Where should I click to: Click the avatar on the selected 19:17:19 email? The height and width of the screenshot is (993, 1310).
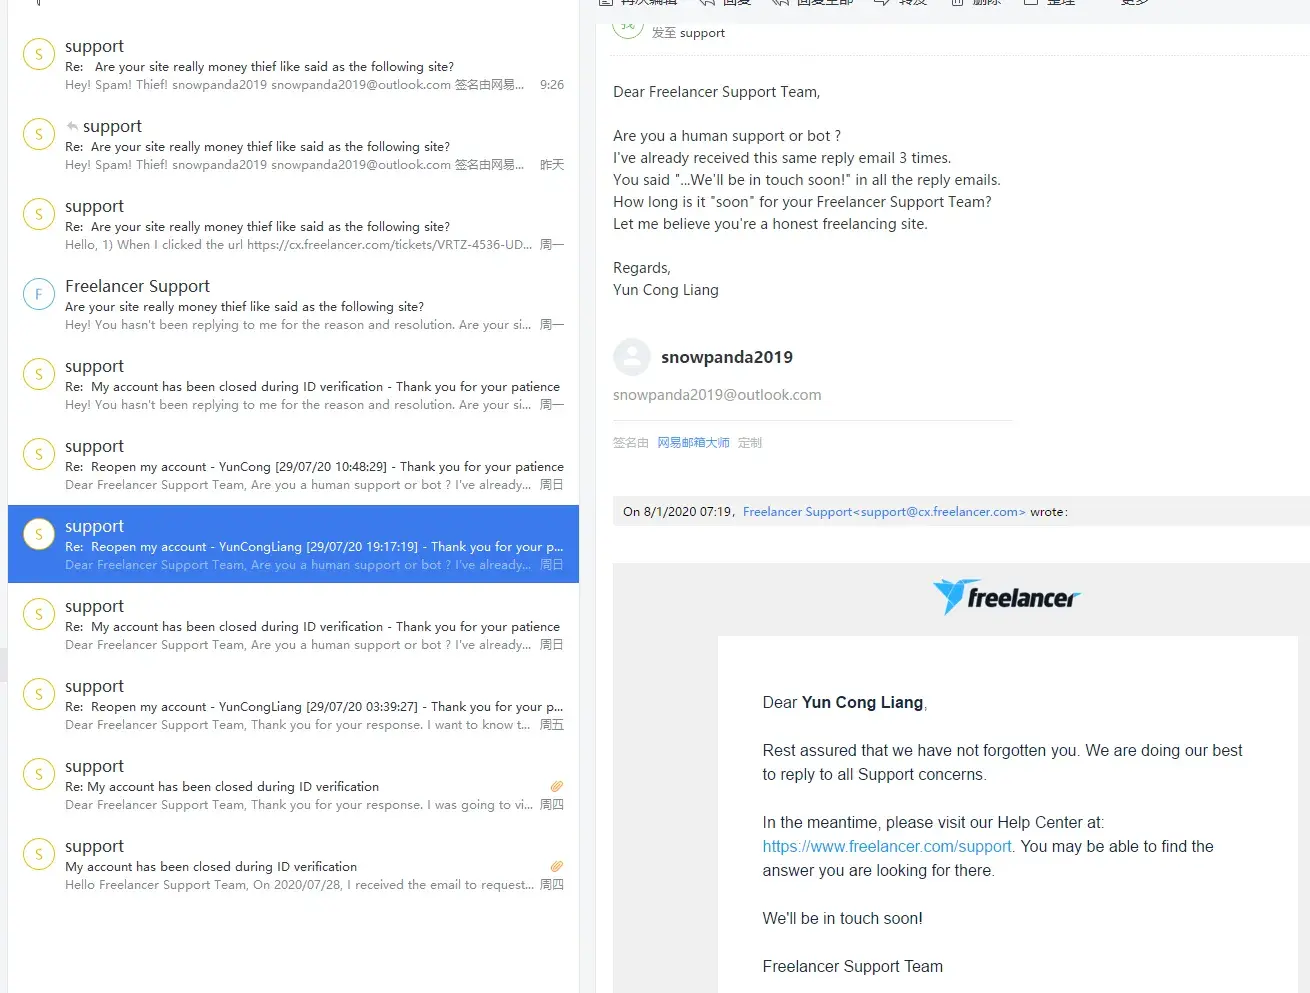pos(38,534)
